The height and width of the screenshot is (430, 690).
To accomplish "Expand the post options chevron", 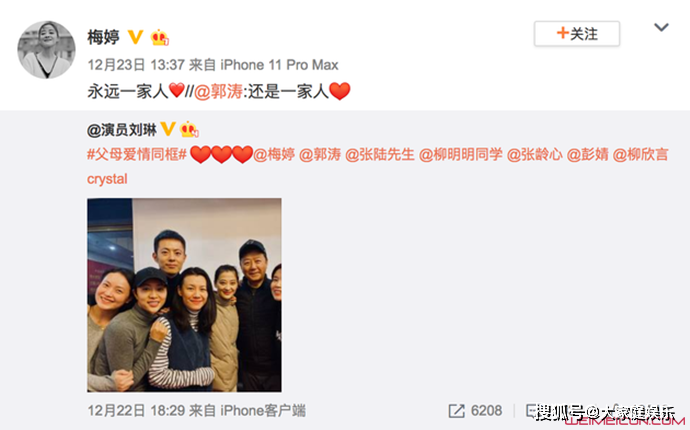I will point(661,28).
